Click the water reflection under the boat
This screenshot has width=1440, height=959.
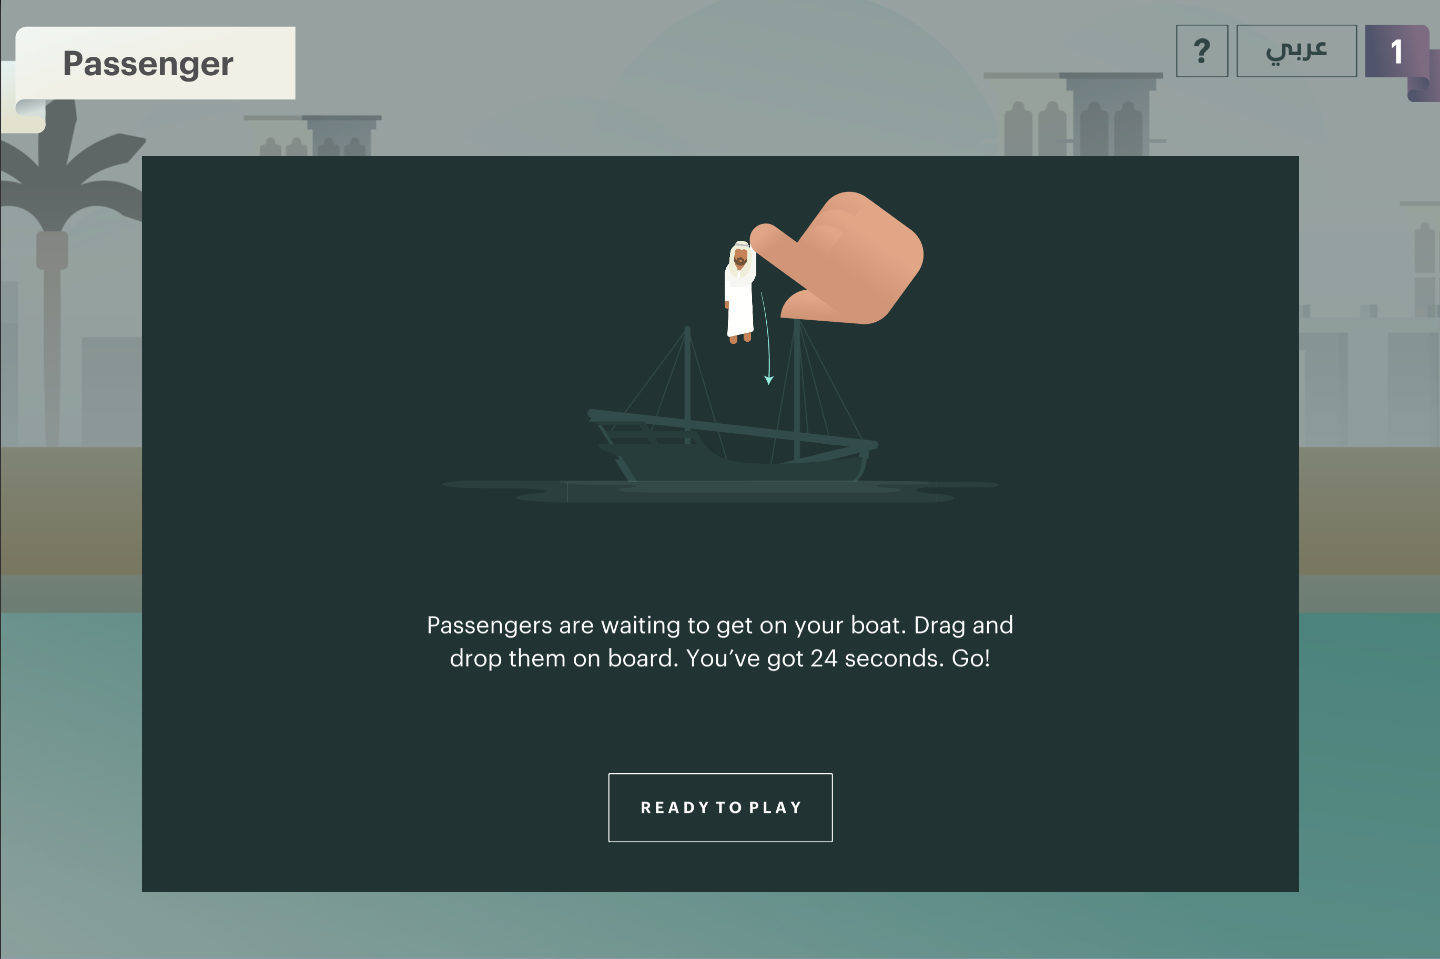tap(720, 490)
